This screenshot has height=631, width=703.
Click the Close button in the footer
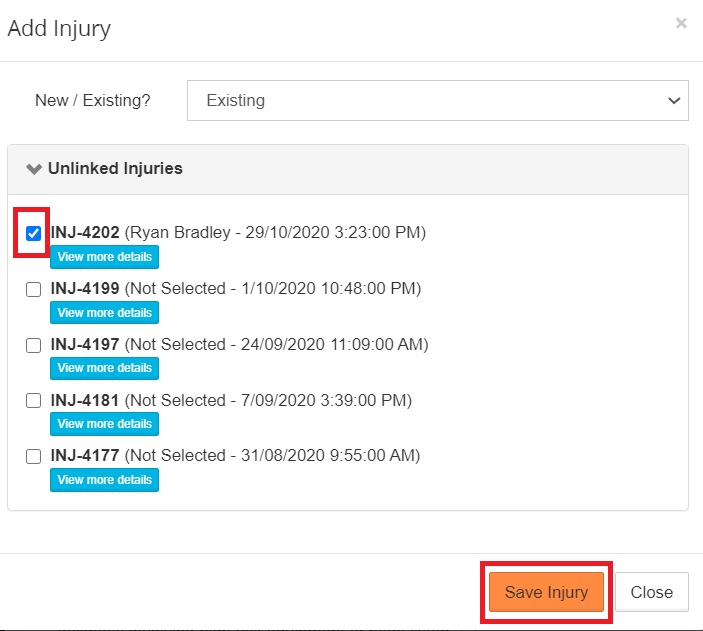coord(651,592)
